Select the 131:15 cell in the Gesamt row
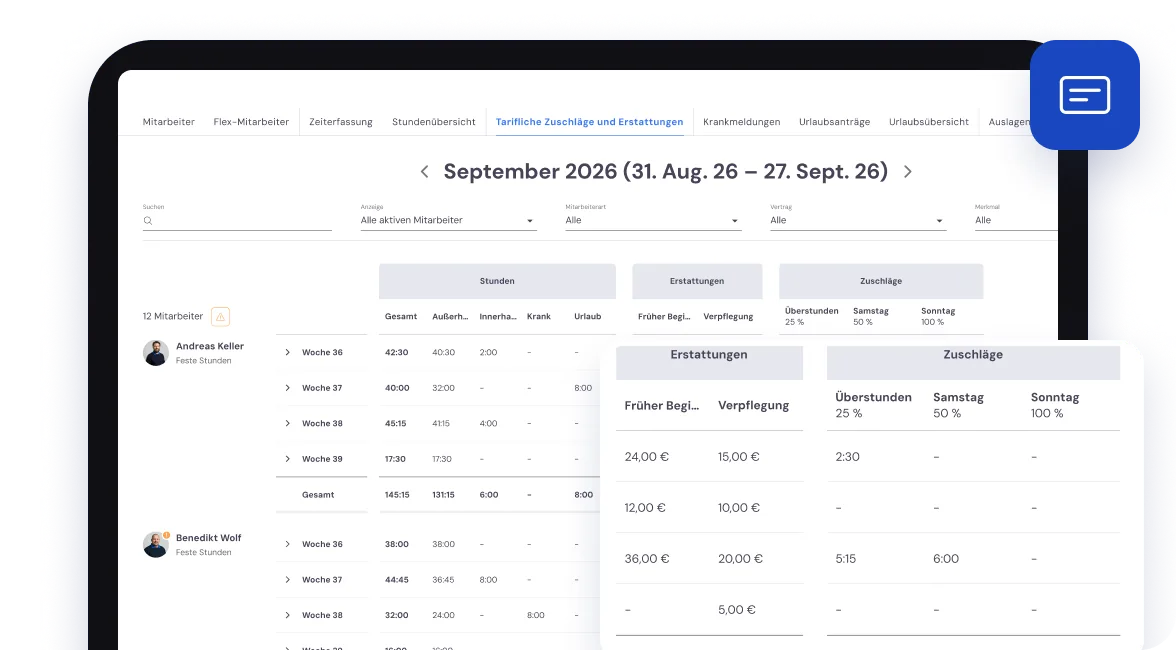1176x650 pixels. coord(443,495)
